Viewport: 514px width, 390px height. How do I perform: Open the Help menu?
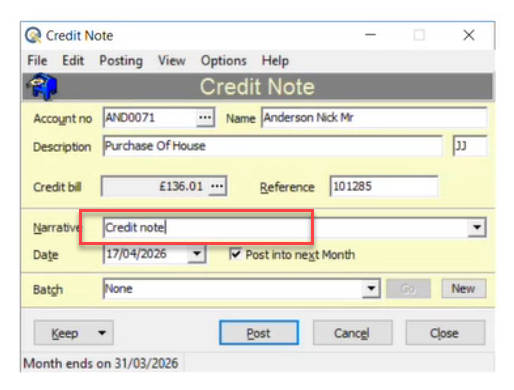point(275,61)
